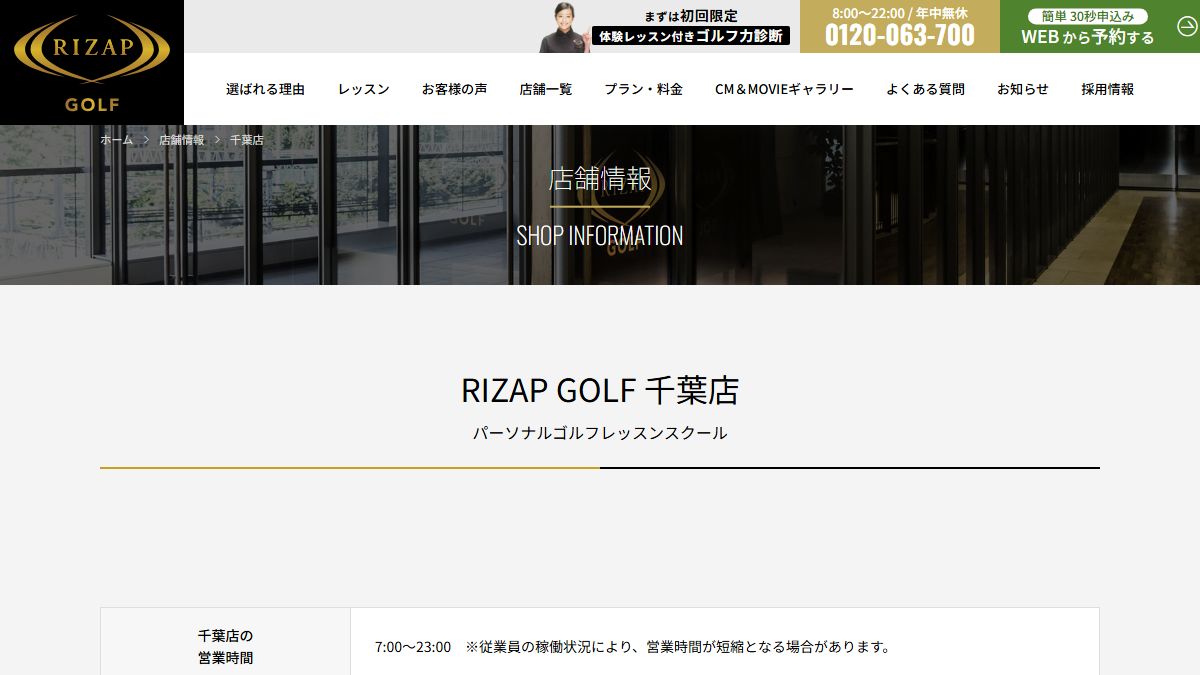The image size is (1200, 675).
Task: Click the RIZAP GOLF logo
Action: click(92, 62)
